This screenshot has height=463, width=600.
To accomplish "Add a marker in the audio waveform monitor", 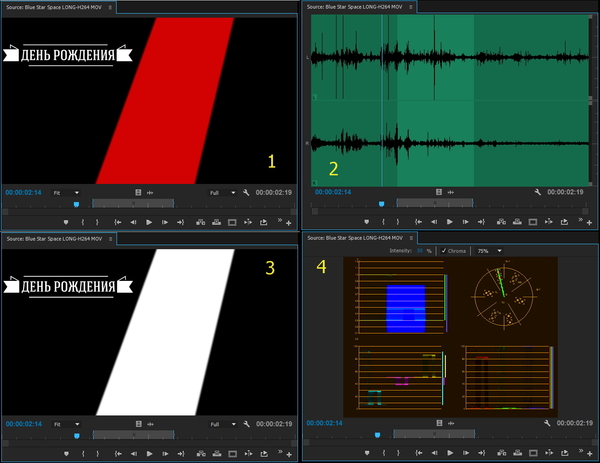I will (x=368, y=221).
